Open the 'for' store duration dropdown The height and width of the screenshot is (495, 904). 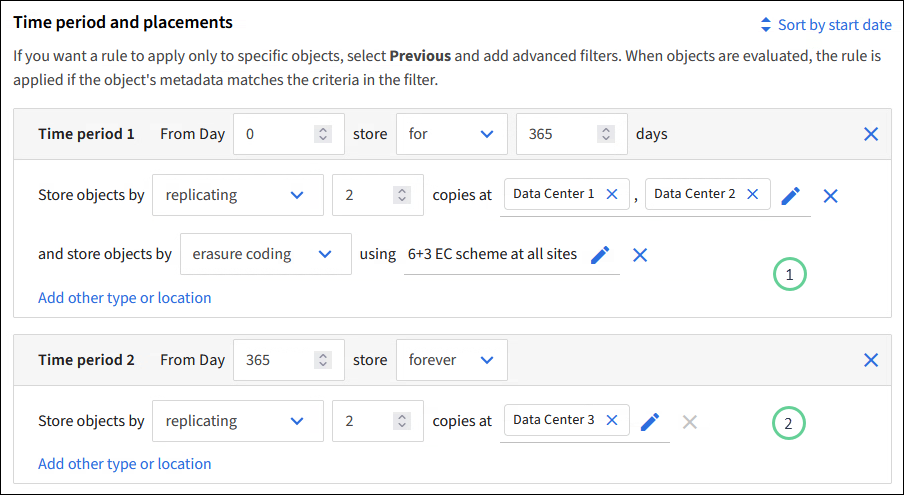click(x=451, y=134)
